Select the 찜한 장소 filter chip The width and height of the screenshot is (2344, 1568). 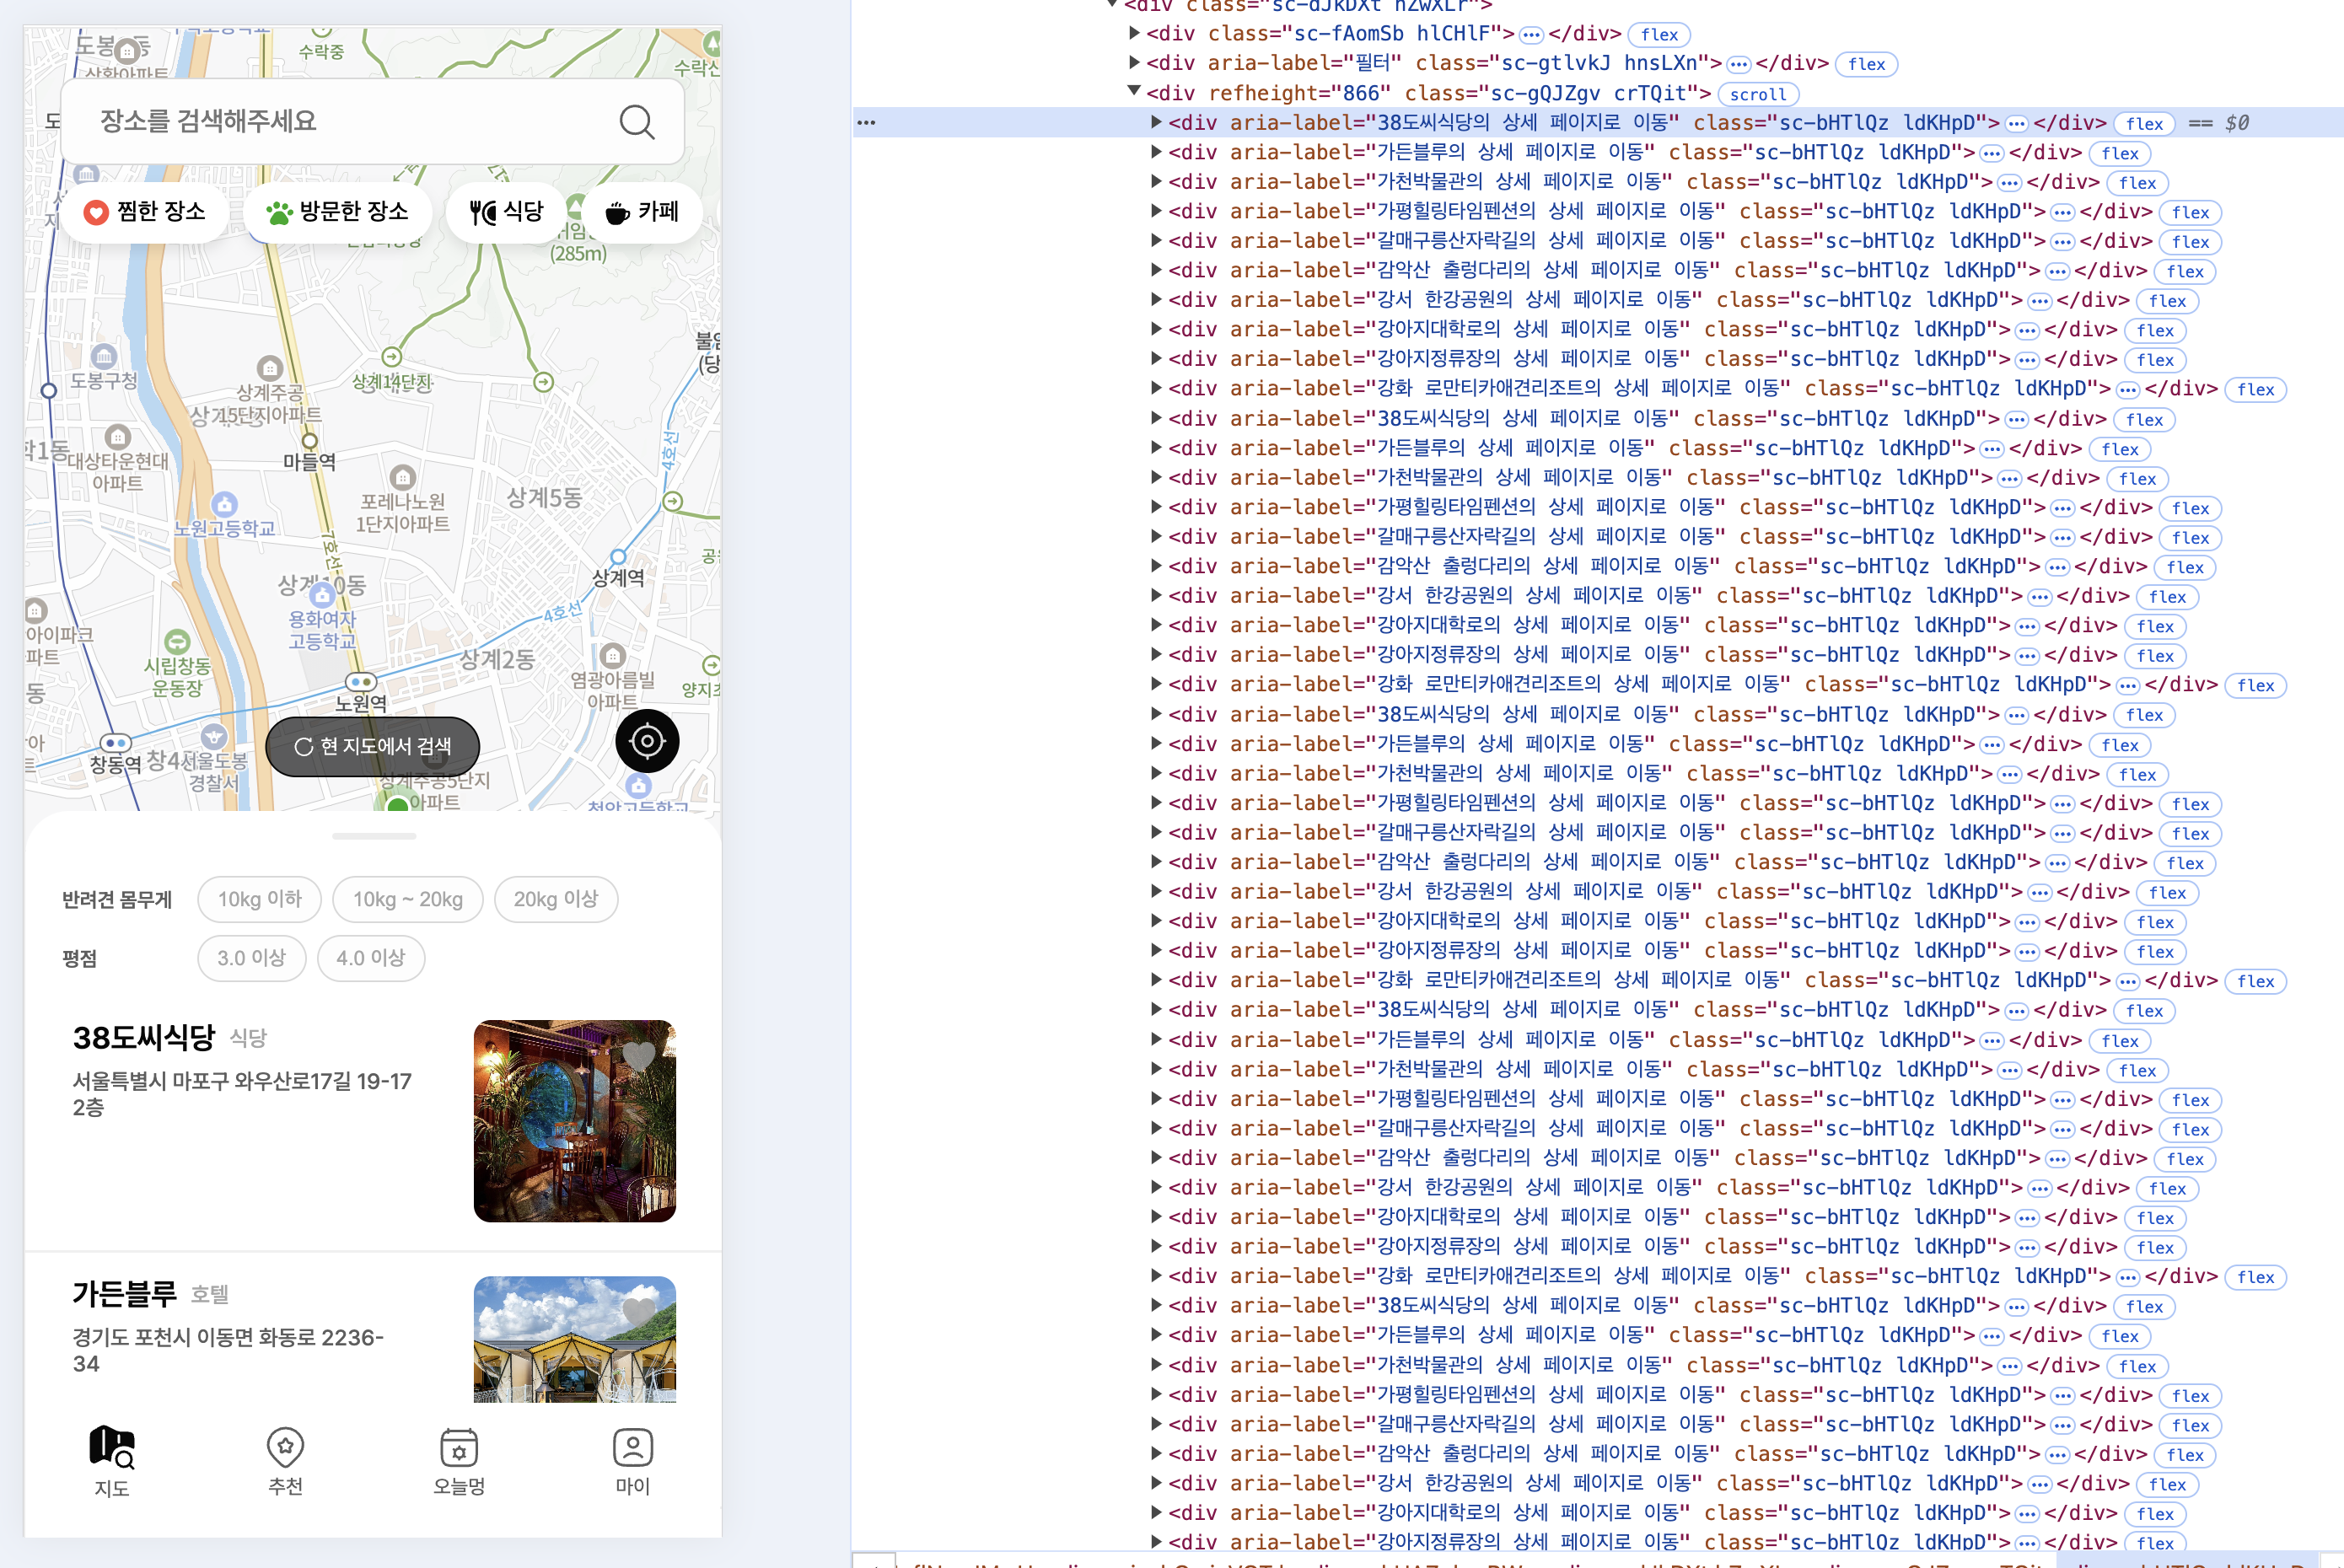coord(145,212)
